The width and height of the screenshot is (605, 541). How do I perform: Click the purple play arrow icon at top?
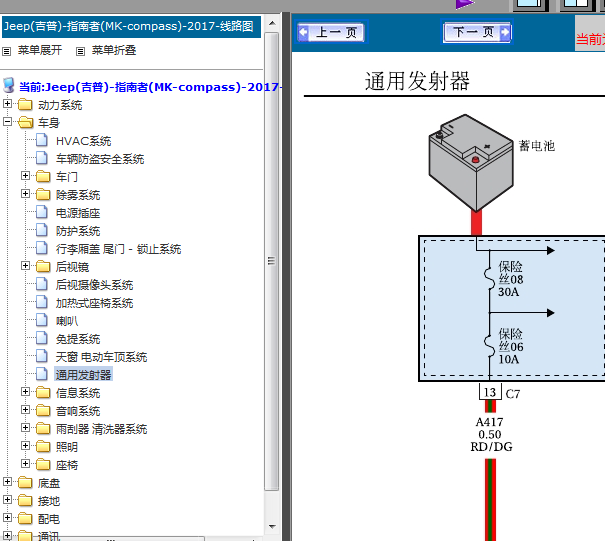pos(465,4)
